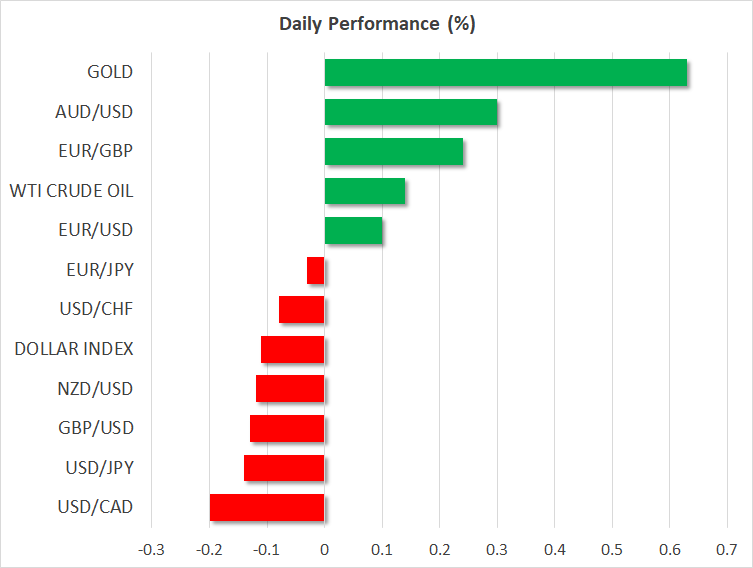The width and height of the screenshot is (753, 568).
Task: Select the USD/CAD red bar
Action: (267, 507)
